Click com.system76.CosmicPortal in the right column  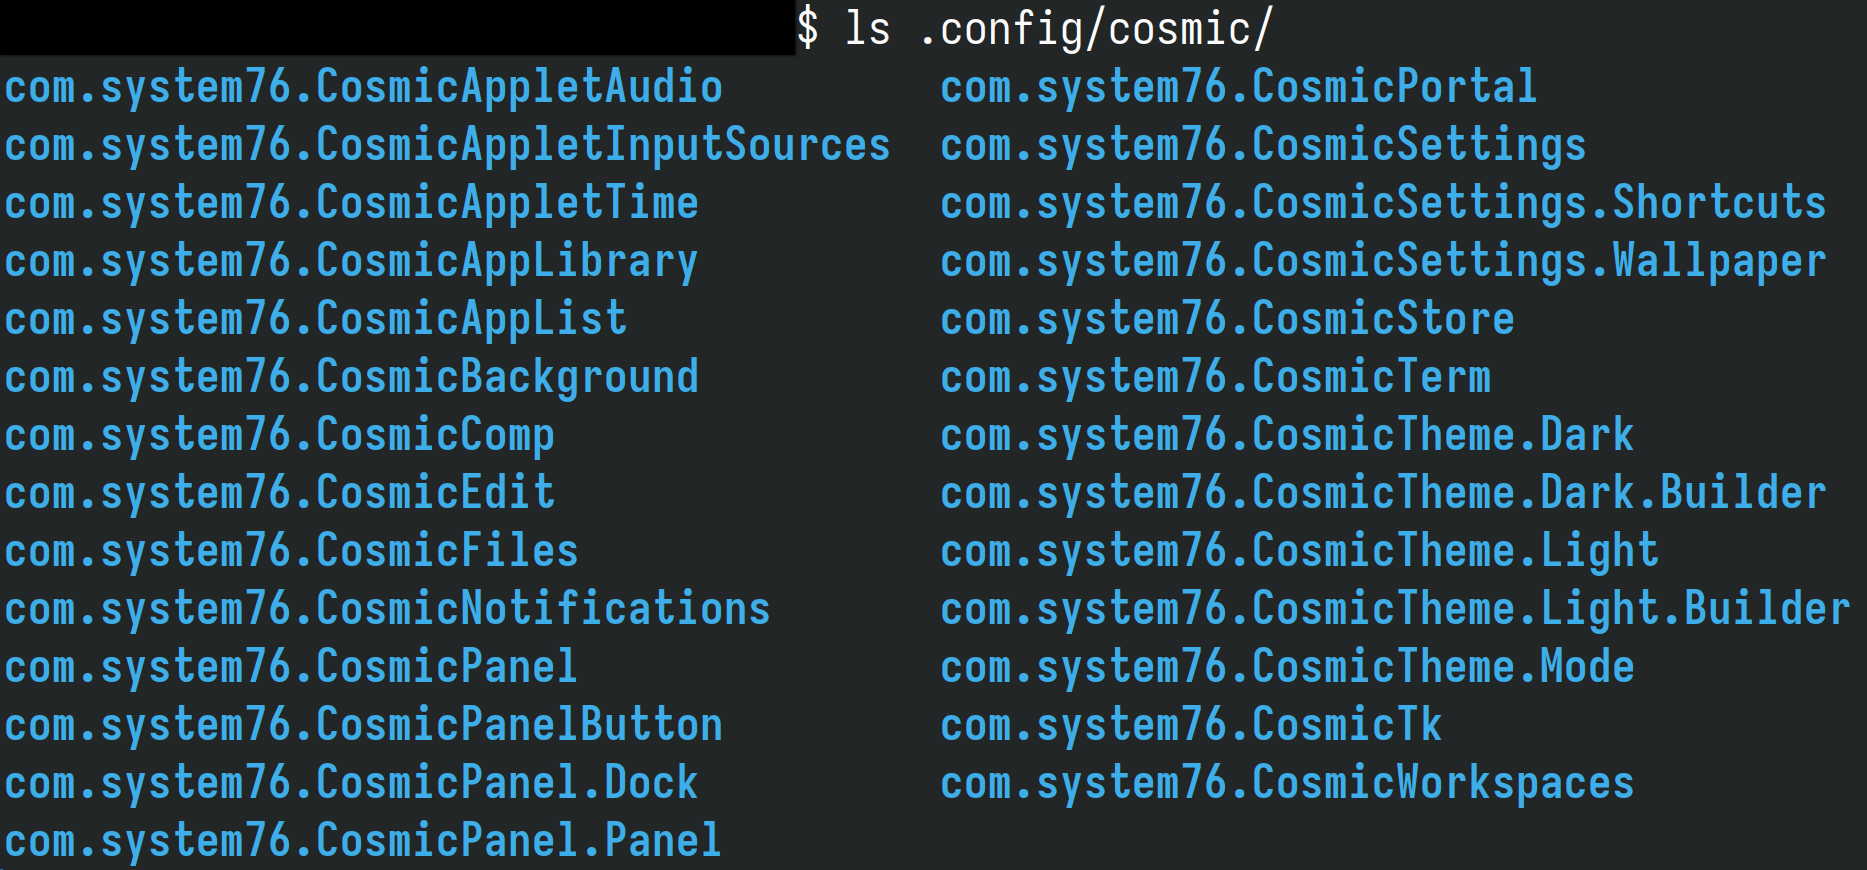1238,87
